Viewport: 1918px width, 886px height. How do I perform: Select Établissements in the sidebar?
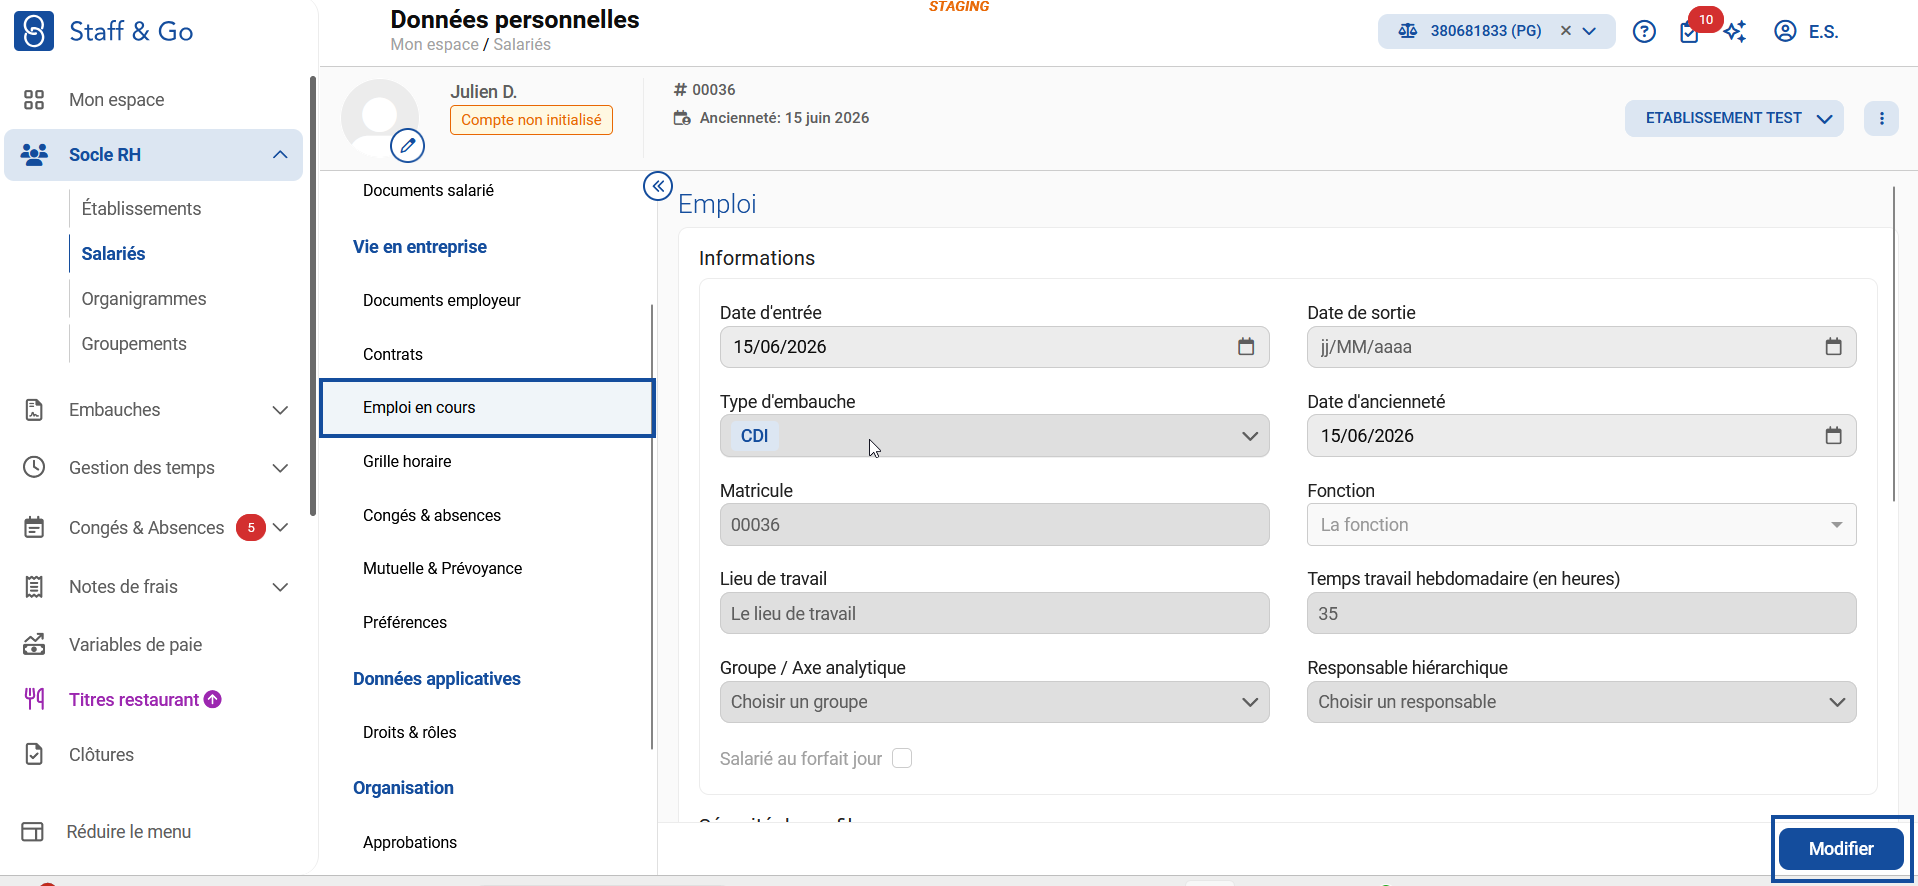click(141, 209)
